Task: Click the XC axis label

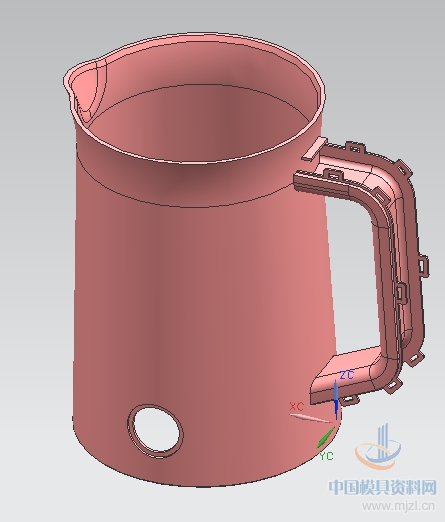Action: click(x=297, y=406)
